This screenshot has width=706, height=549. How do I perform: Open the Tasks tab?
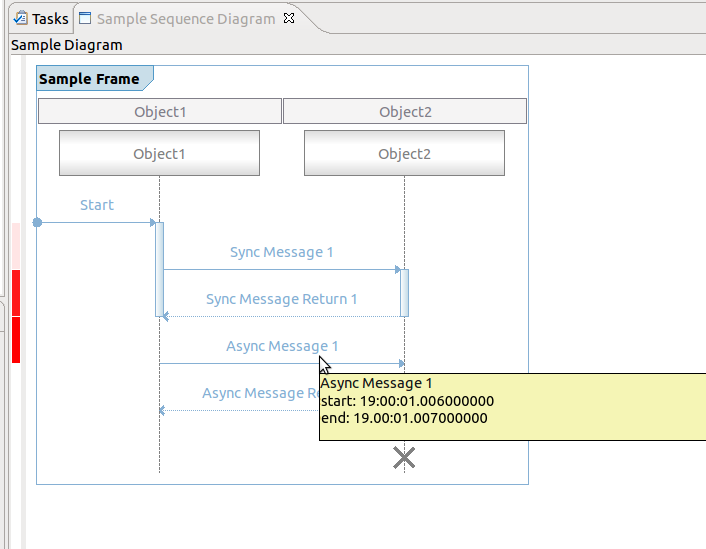click(50, 19)
